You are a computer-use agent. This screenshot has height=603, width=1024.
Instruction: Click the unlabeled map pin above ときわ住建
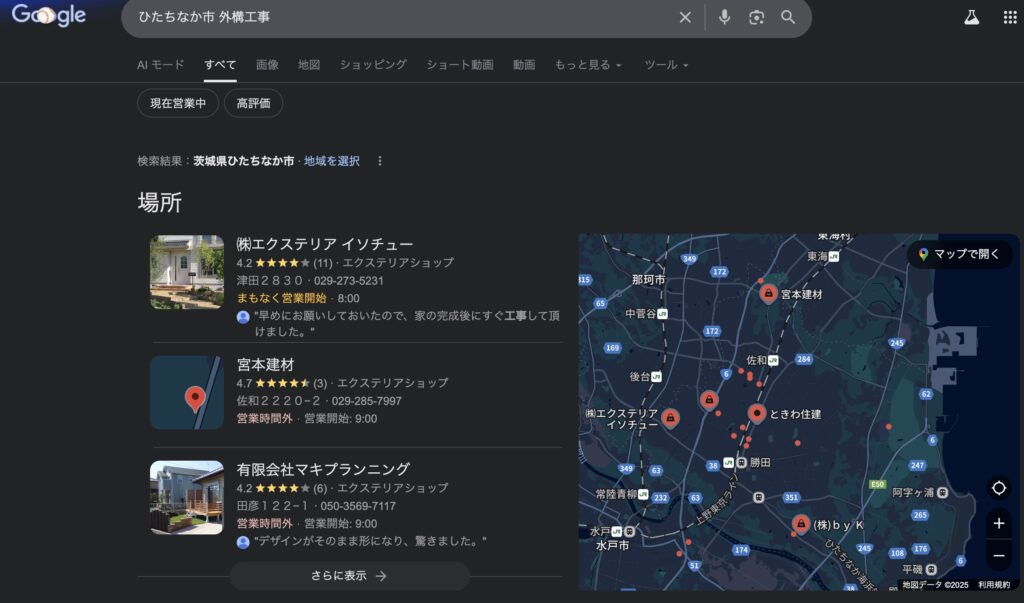coord(709,399)
